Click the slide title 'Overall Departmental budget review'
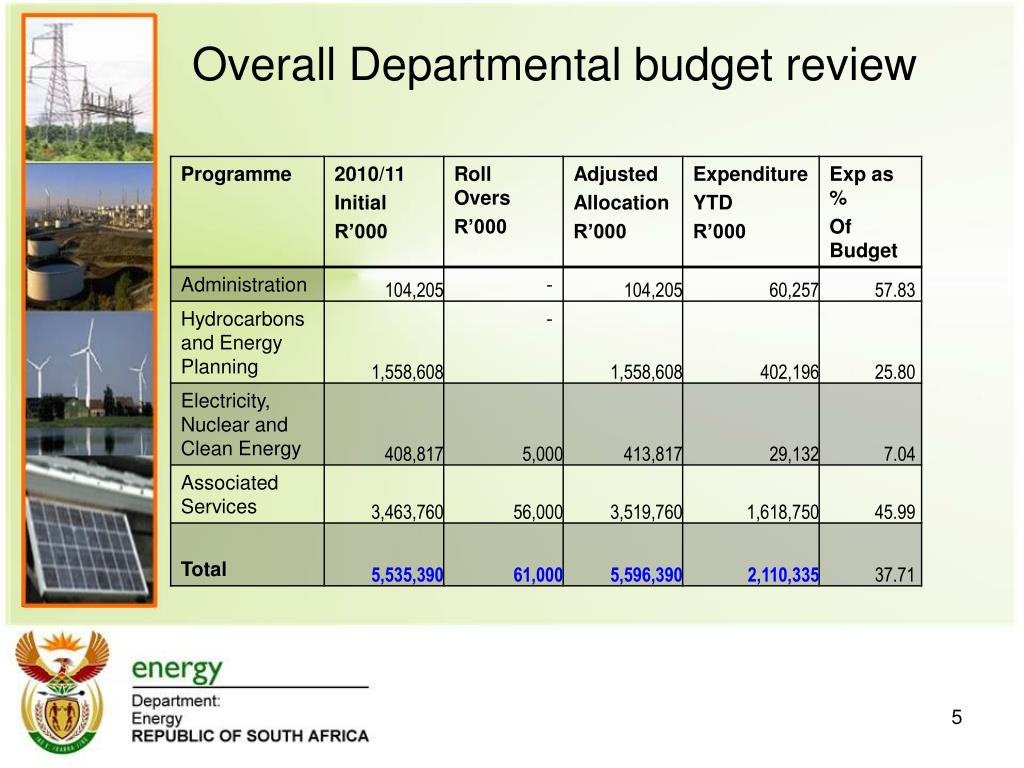 (x=554, y=65)
